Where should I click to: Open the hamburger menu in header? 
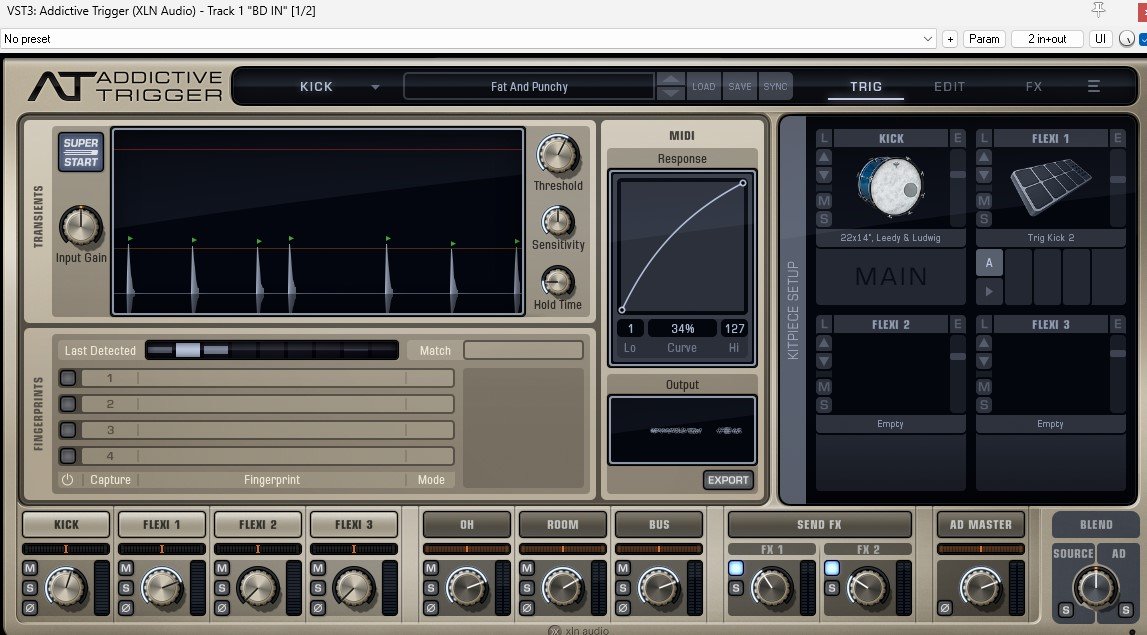click(1093, 87)
